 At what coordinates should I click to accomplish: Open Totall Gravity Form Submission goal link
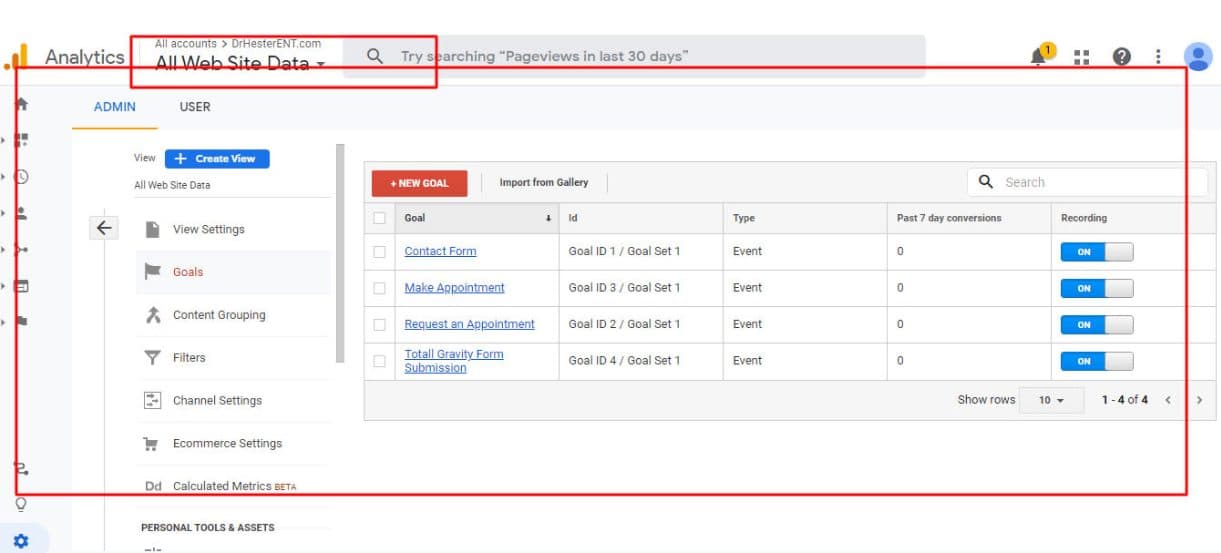coord(454,361)
